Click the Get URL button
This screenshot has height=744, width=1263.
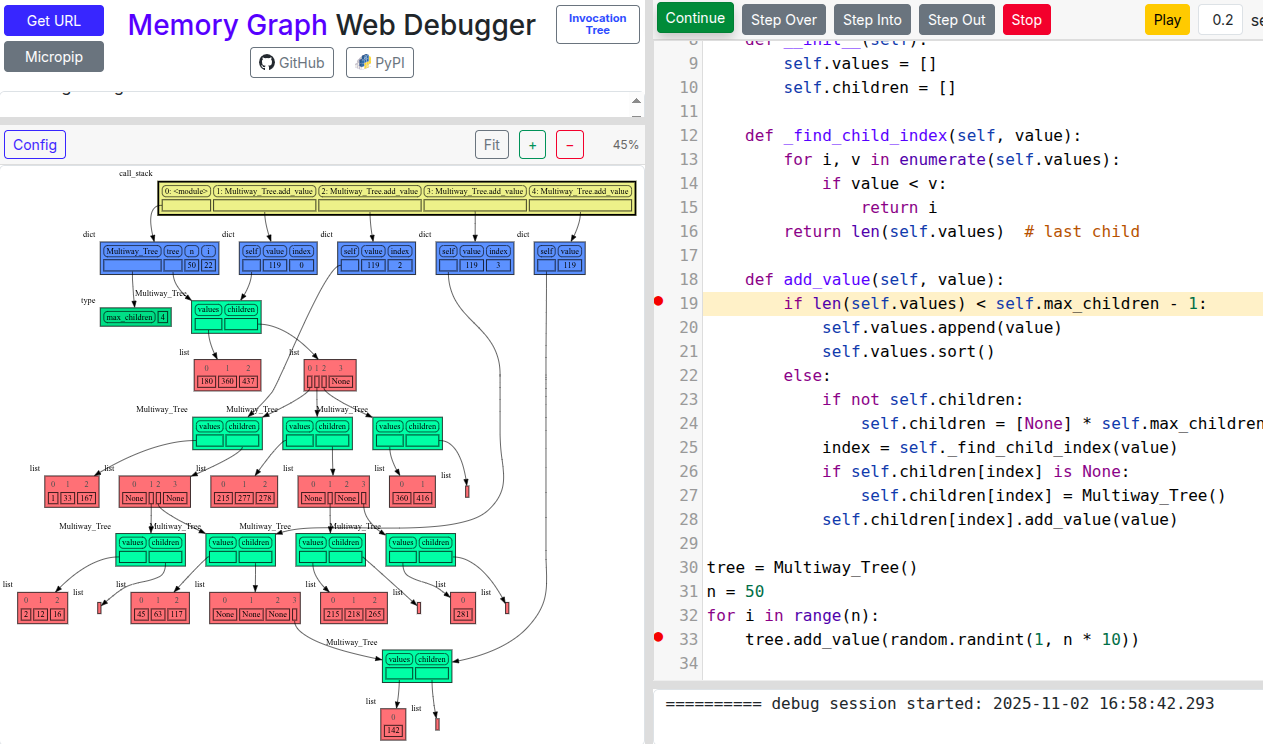coord(54,20)
